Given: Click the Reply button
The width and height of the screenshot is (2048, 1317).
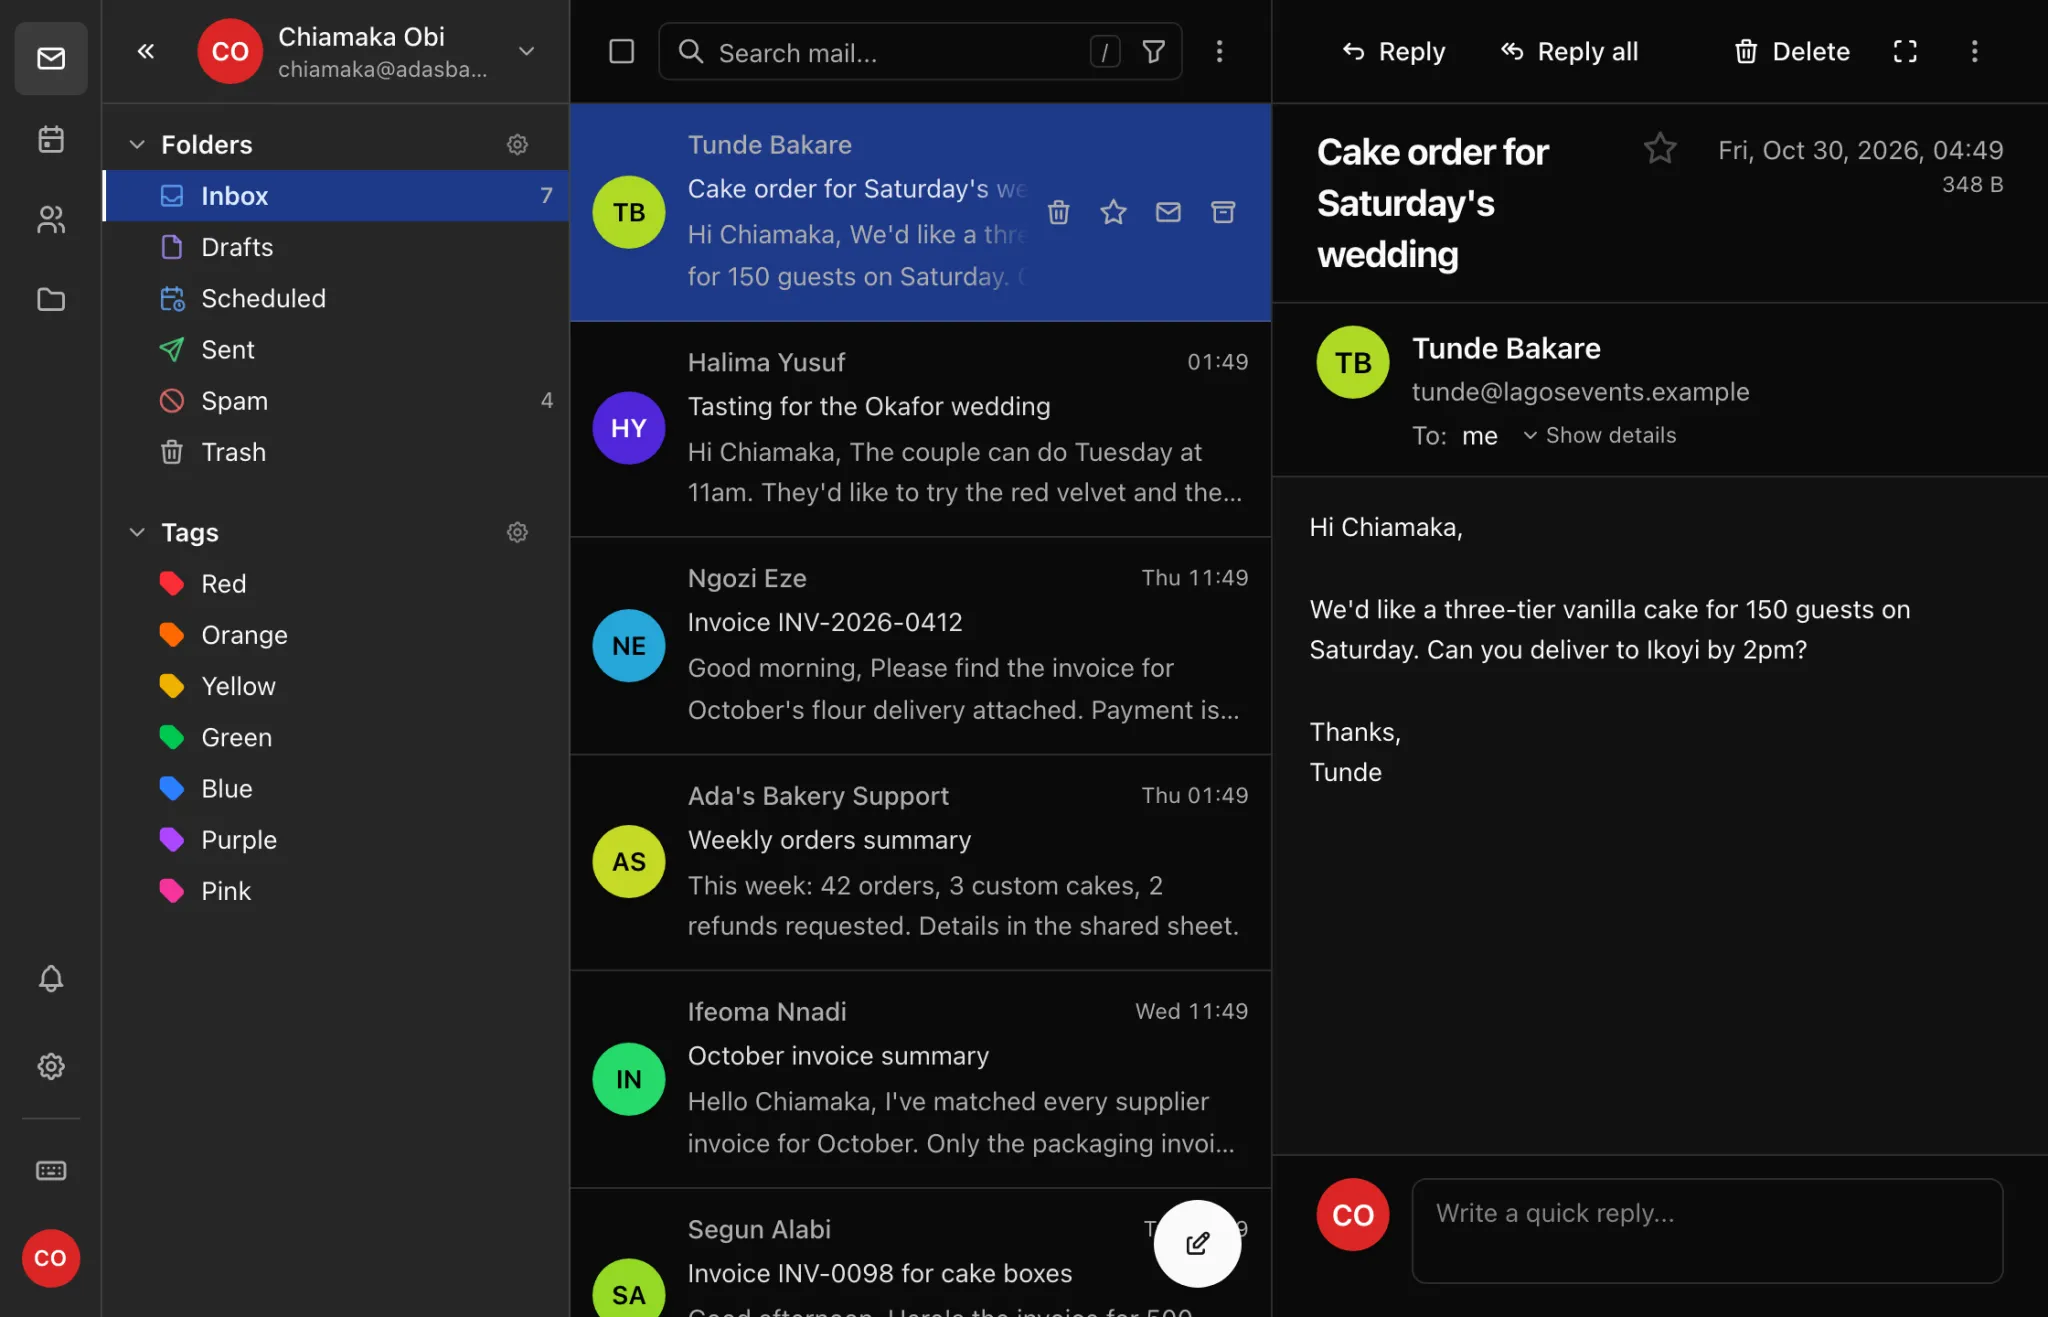Looking at the screenshot, I should click(1393, 51).
